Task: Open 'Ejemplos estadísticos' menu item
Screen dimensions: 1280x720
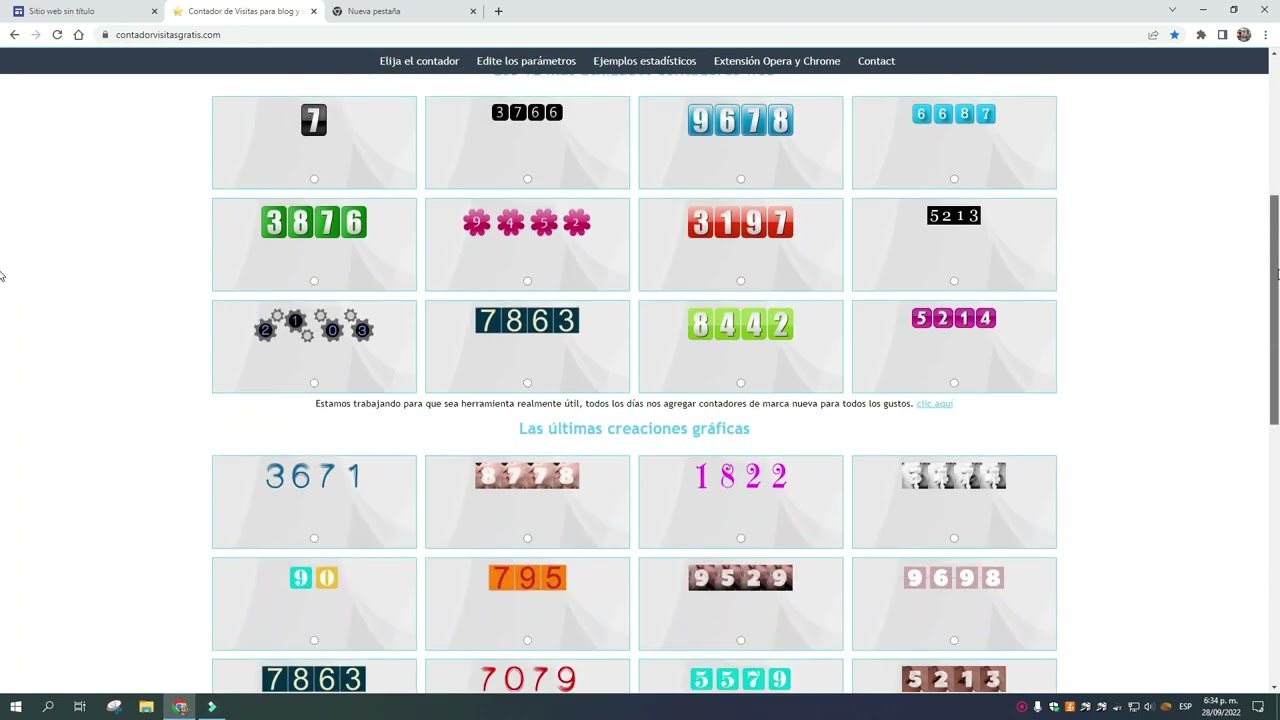Action: 645,61
